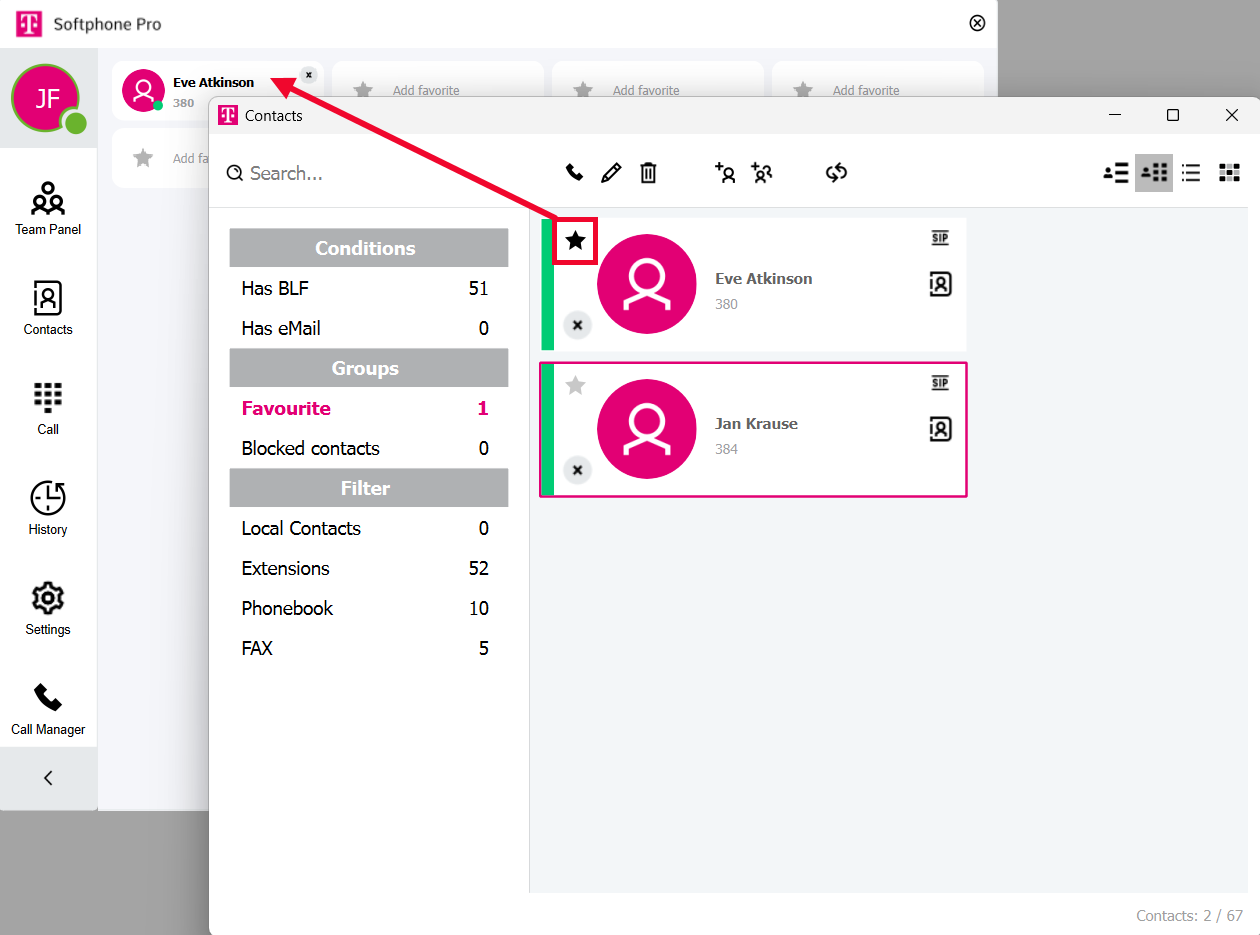Image resolution: width=1260 pixels, height=935 pixels.
Task: Open Call Manager in the sidebar
Action: pyautogui.click(x=48, y=708)
